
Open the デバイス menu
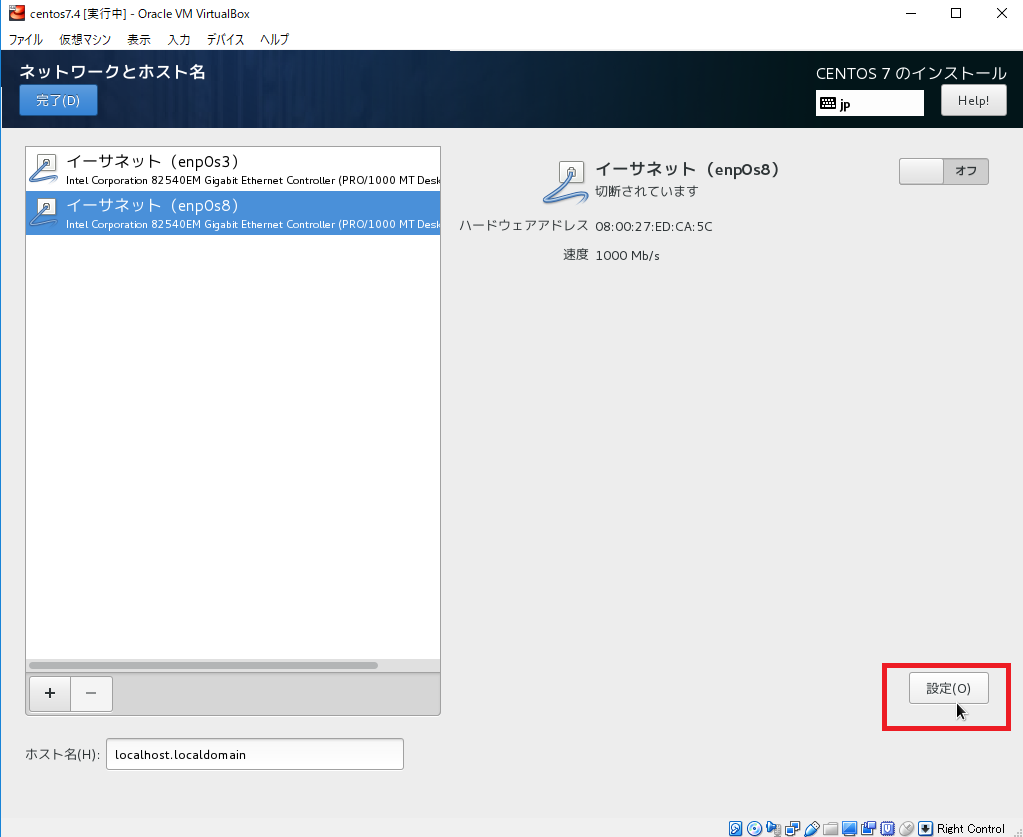[x=225, y=40]
